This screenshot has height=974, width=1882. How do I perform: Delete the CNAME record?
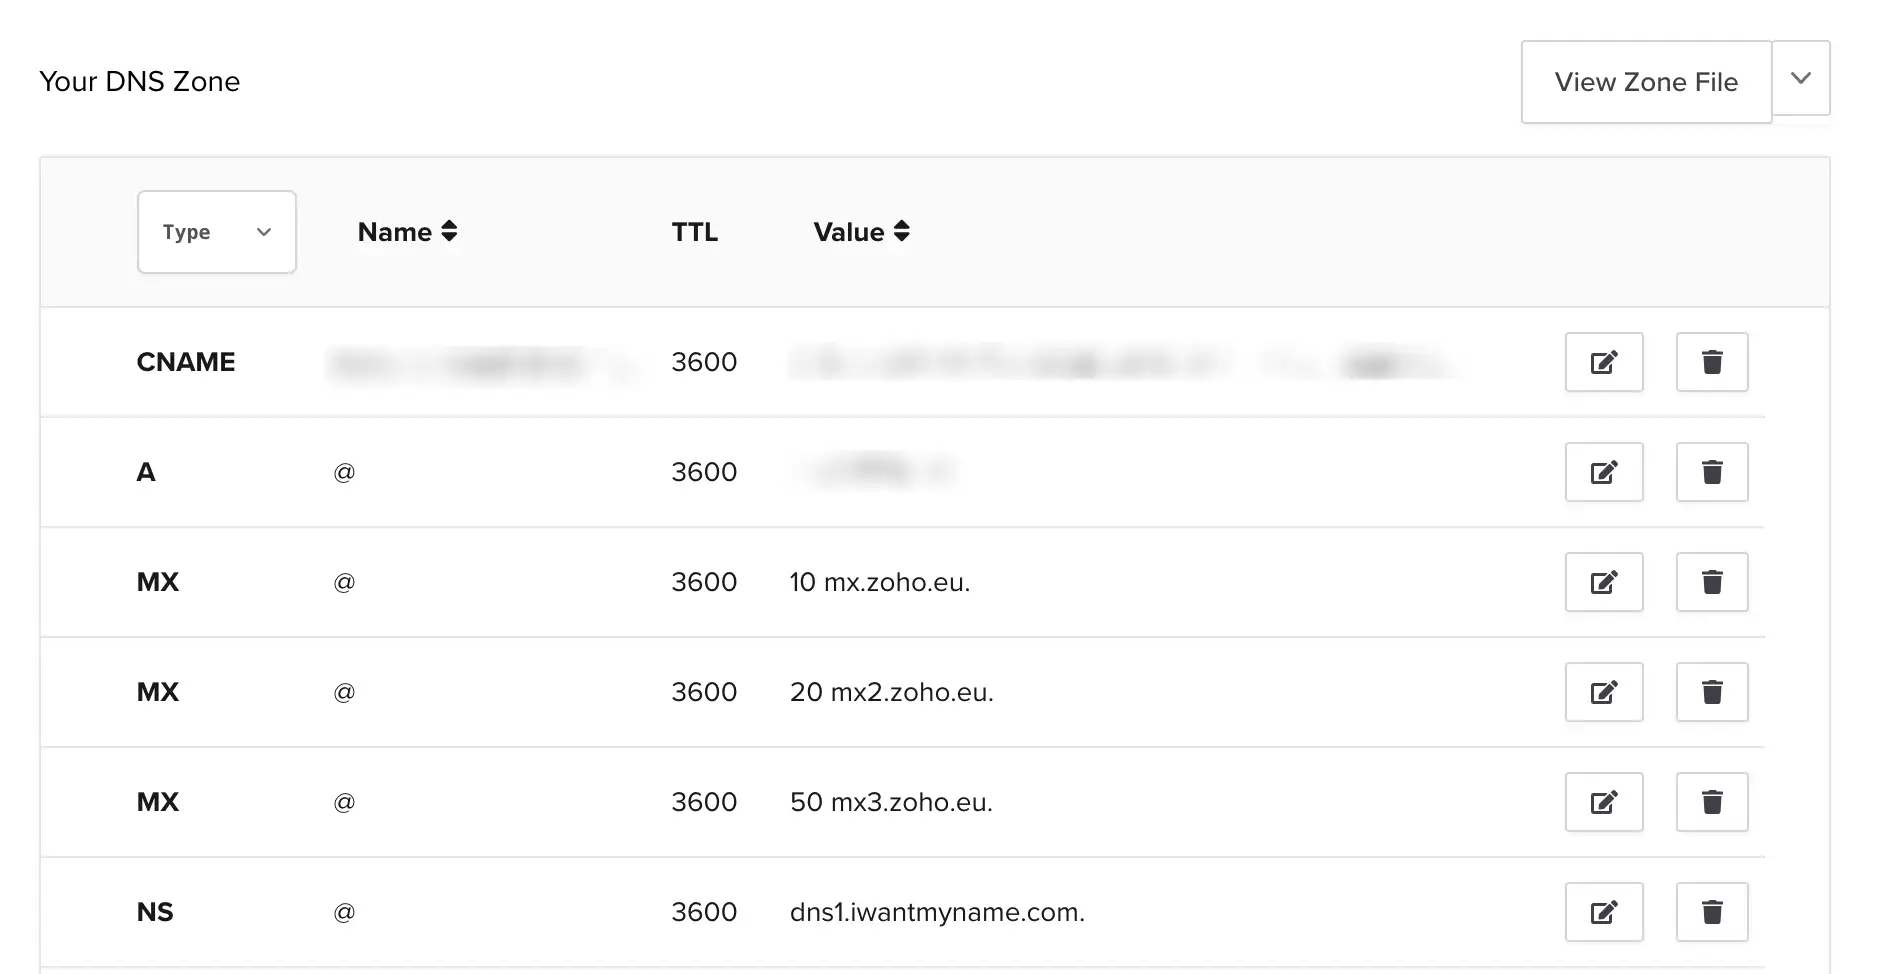1712,362
